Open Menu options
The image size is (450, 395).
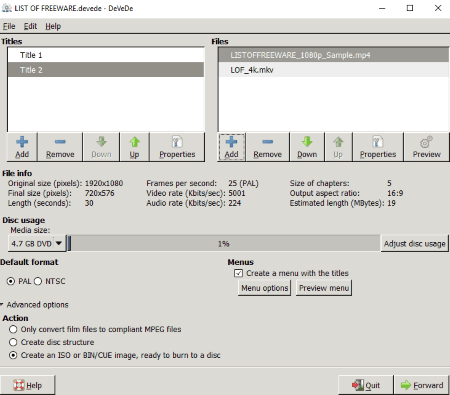tap(265, 288)
